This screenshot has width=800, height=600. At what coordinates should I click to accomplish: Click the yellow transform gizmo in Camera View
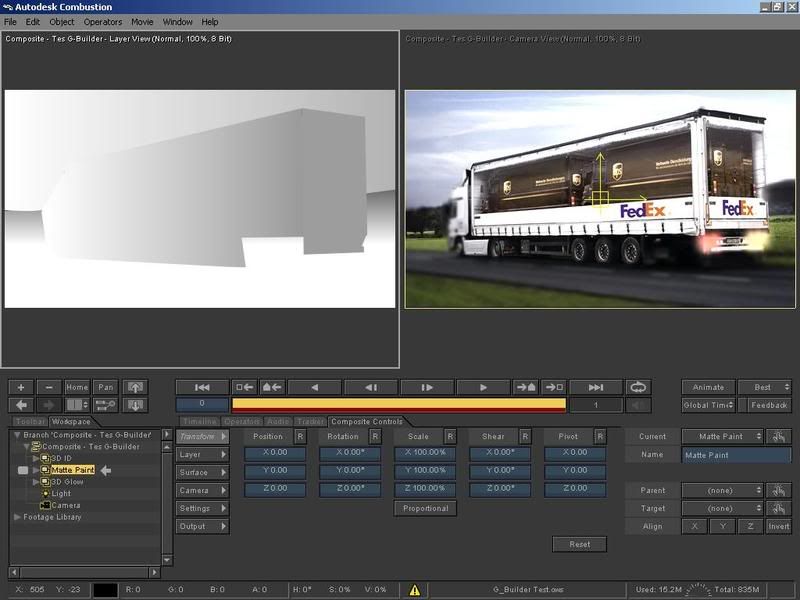click(601, 197)
